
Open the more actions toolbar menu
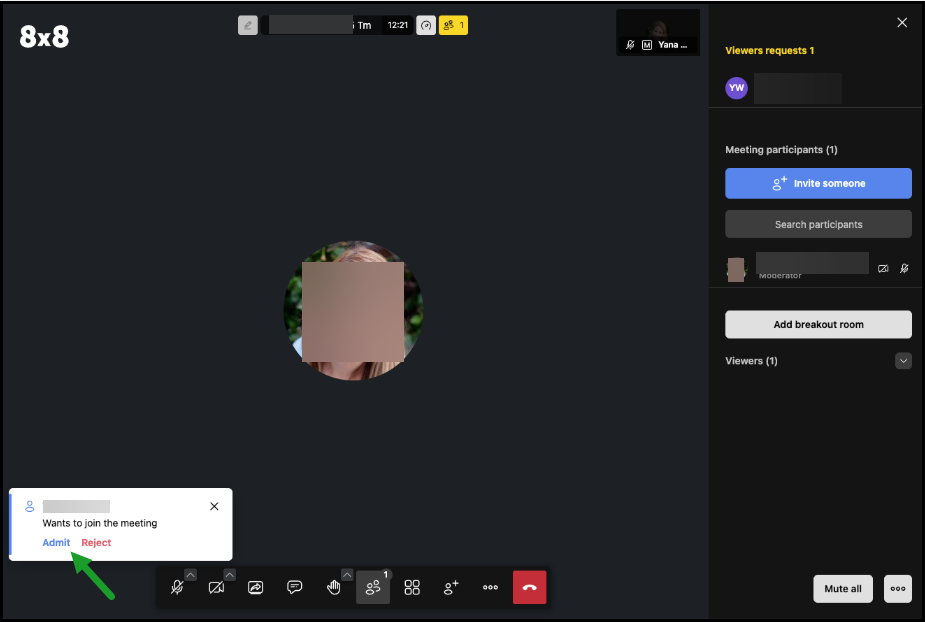click(490, 588)
